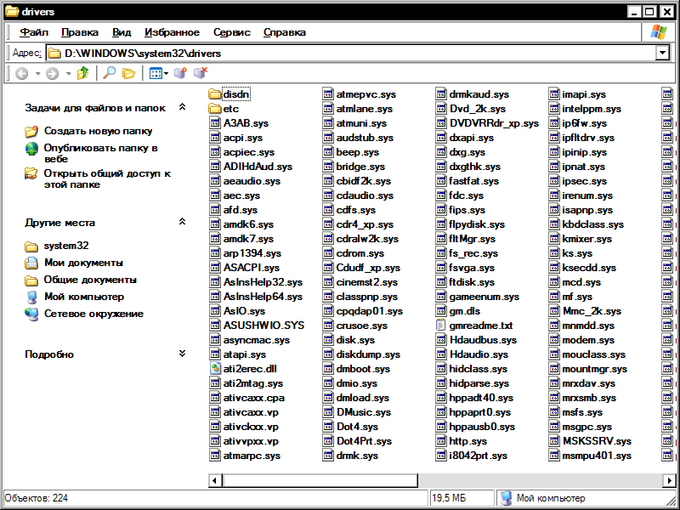Click the atmepvc.sys file icon
The height and width of the screenshot is (510, 680).
(328, 94)
